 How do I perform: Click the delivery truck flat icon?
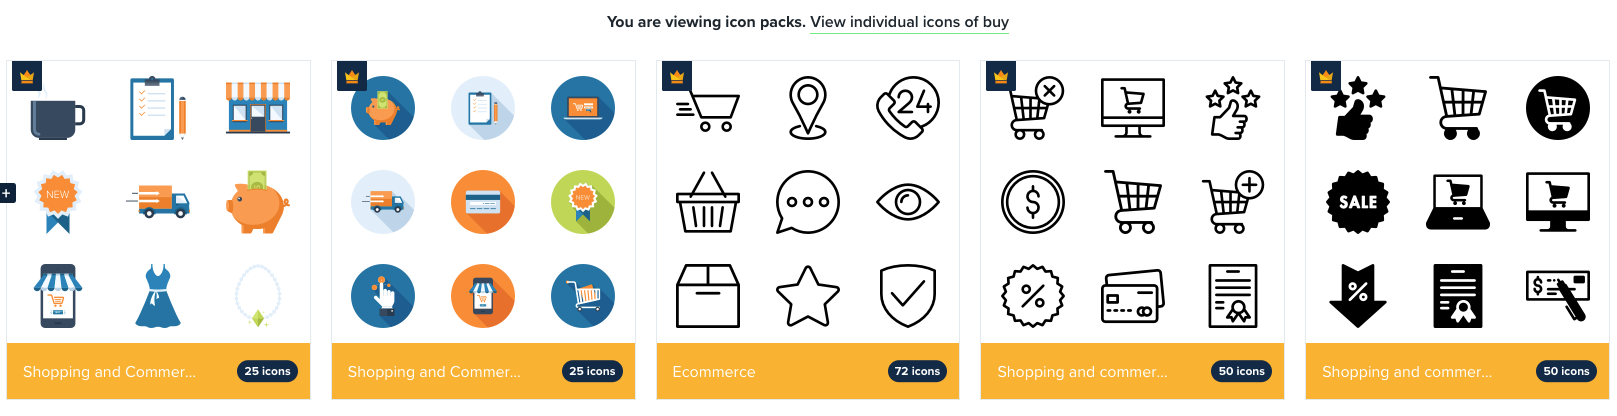(158, 201)
